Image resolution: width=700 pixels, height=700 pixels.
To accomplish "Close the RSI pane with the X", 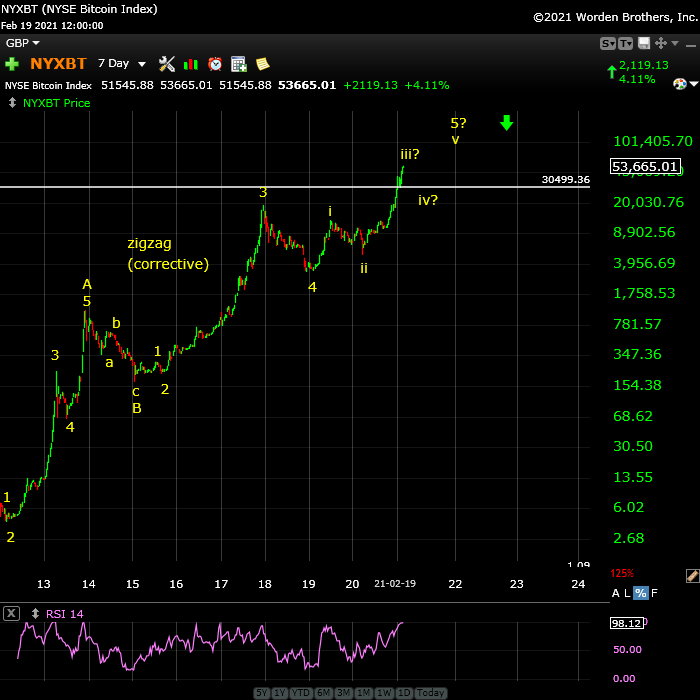I will 11,613.
